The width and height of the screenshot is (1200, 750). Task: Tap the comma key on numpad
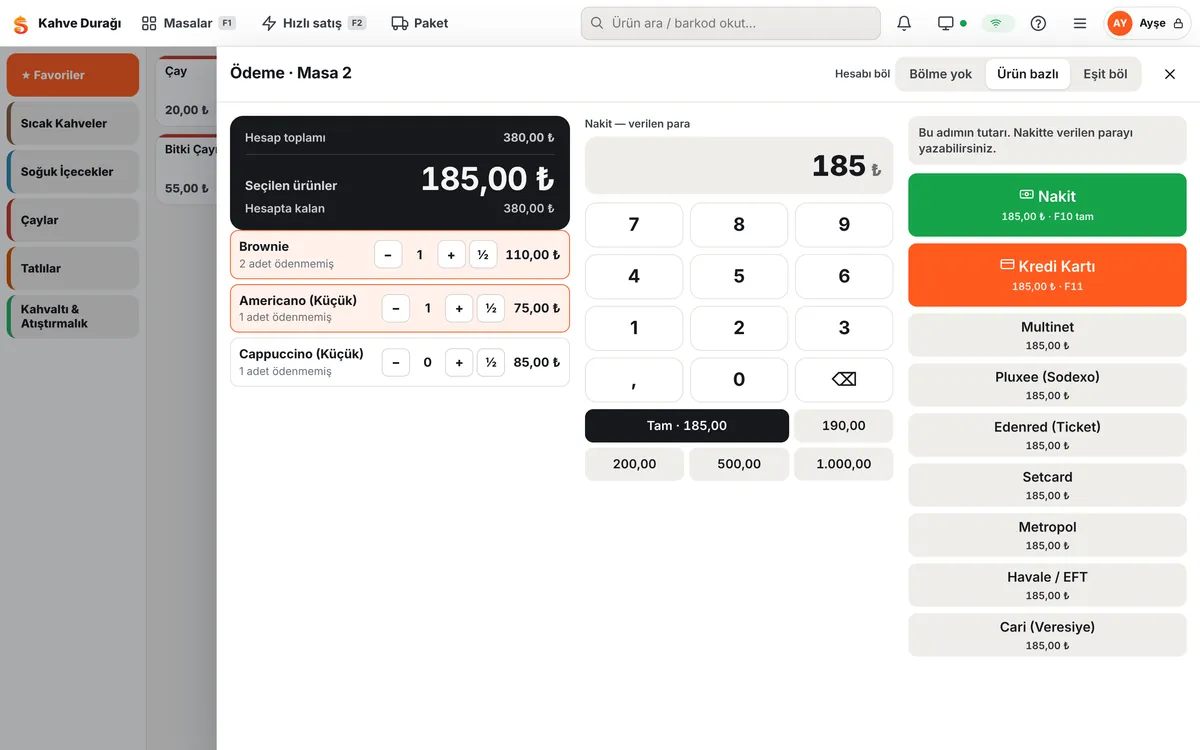(x=634, y=380)
